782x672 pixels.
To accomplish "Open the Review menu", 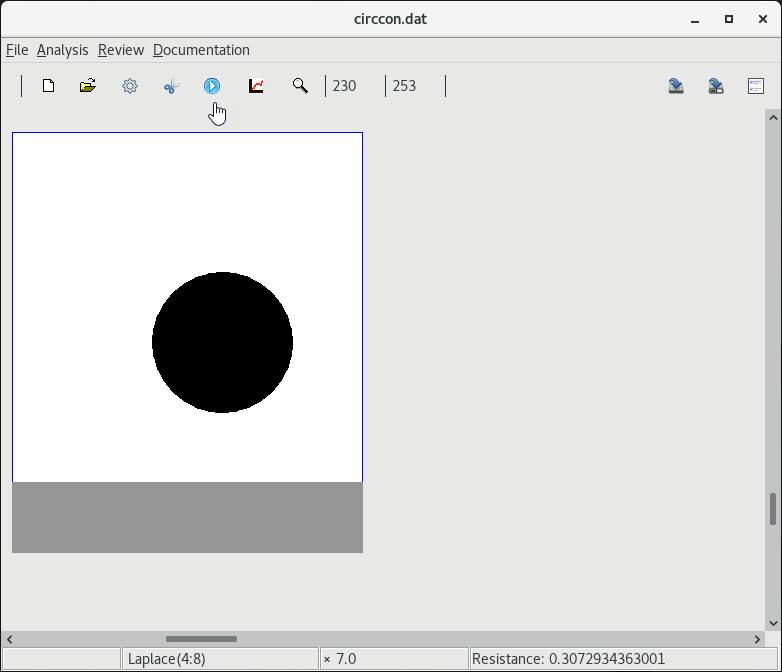I will (x=121, y=50).
